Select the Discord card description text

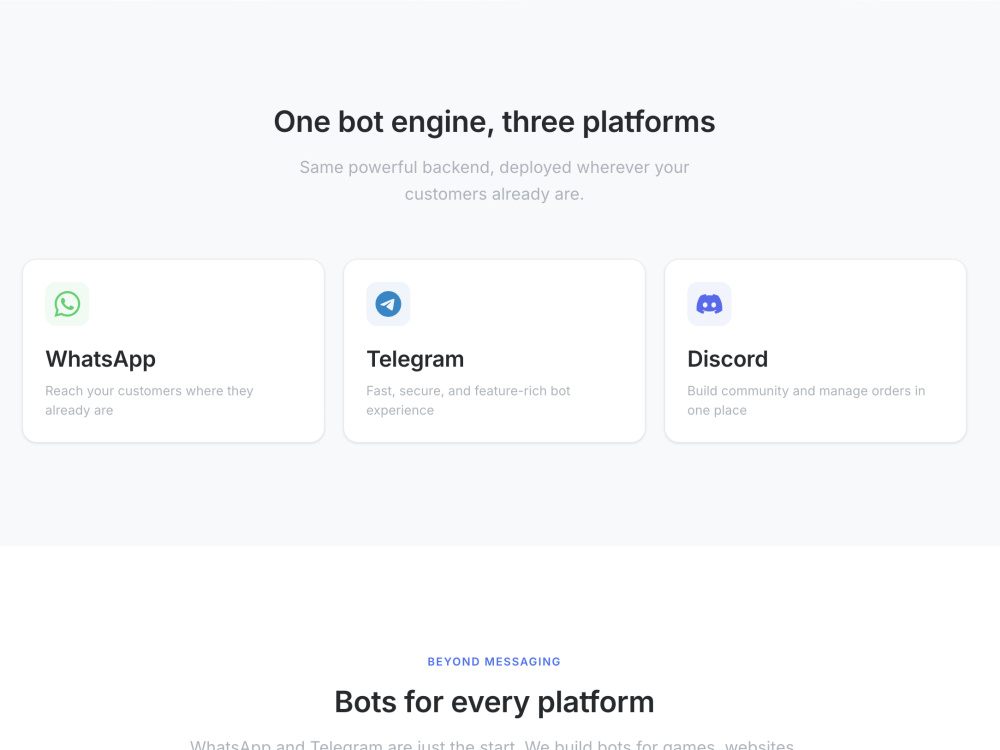coord(806,401)
